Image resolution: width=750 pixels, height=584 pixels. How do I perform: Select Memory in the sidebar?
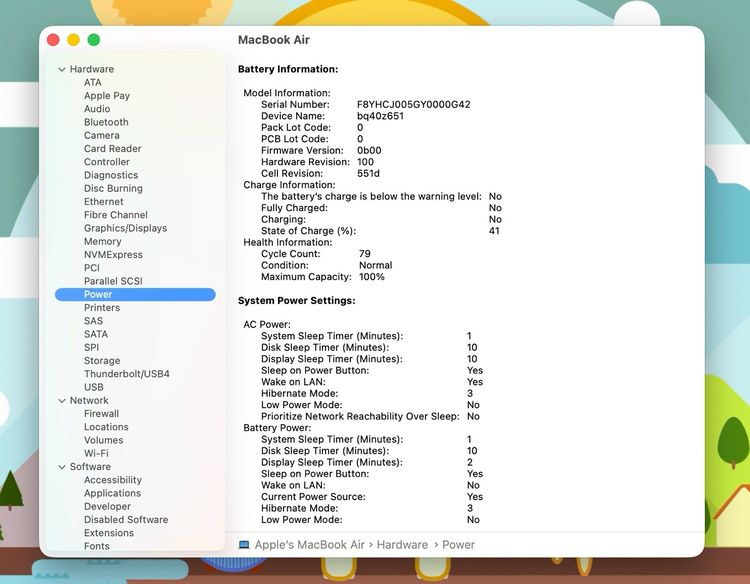102,242
